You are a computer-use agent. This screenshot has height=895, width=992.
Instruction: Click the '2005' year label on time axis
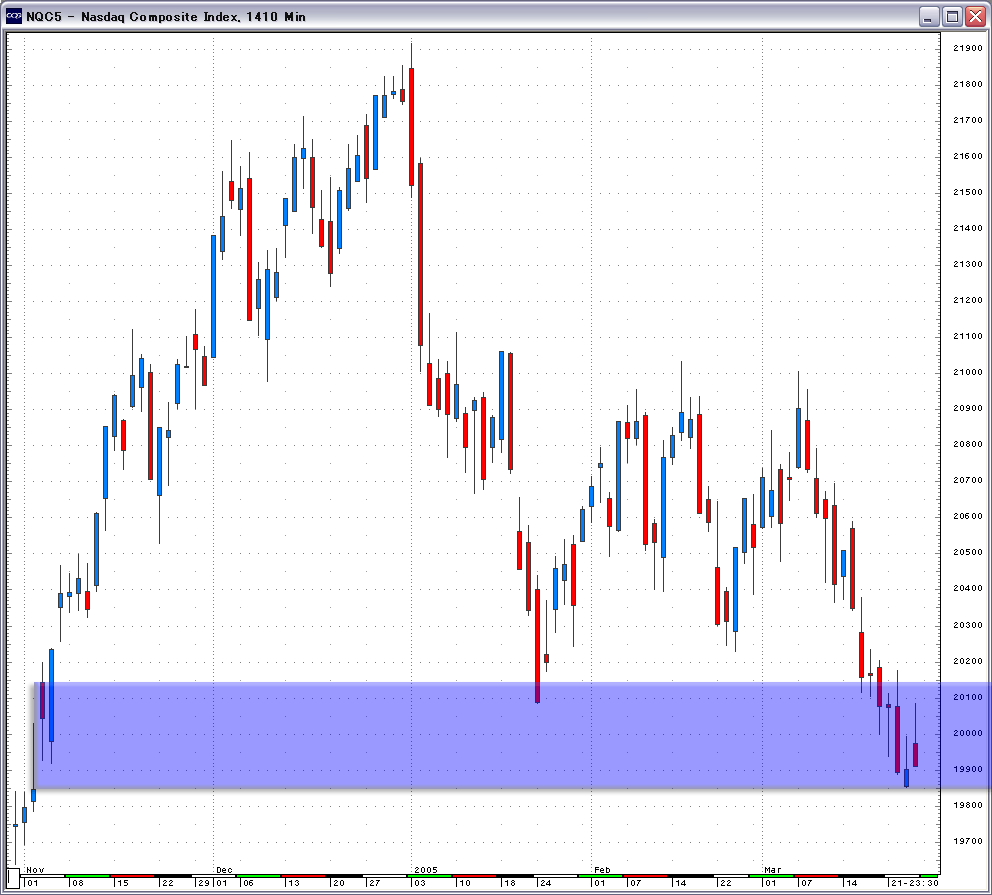coord(426,870)
